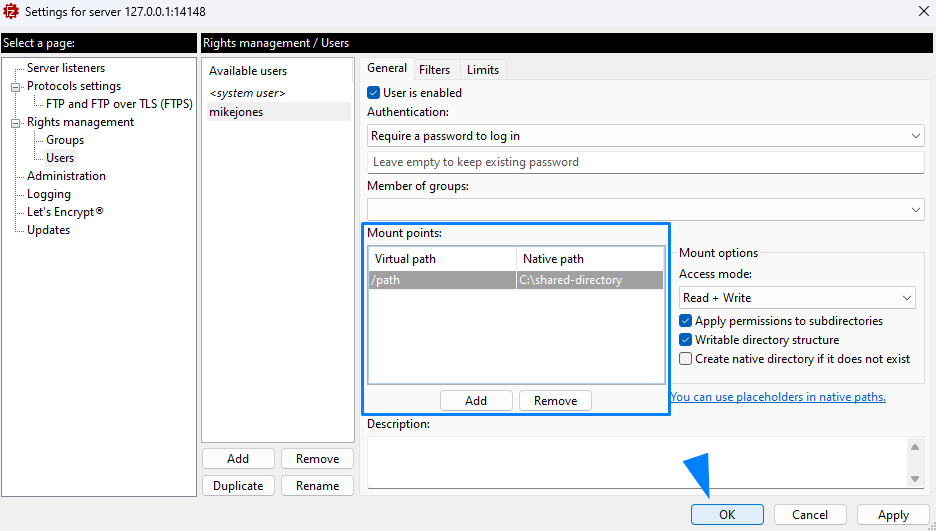Check 'Create native directory if it does not exist'
The image size is (936, 531).
pos(686,359)
